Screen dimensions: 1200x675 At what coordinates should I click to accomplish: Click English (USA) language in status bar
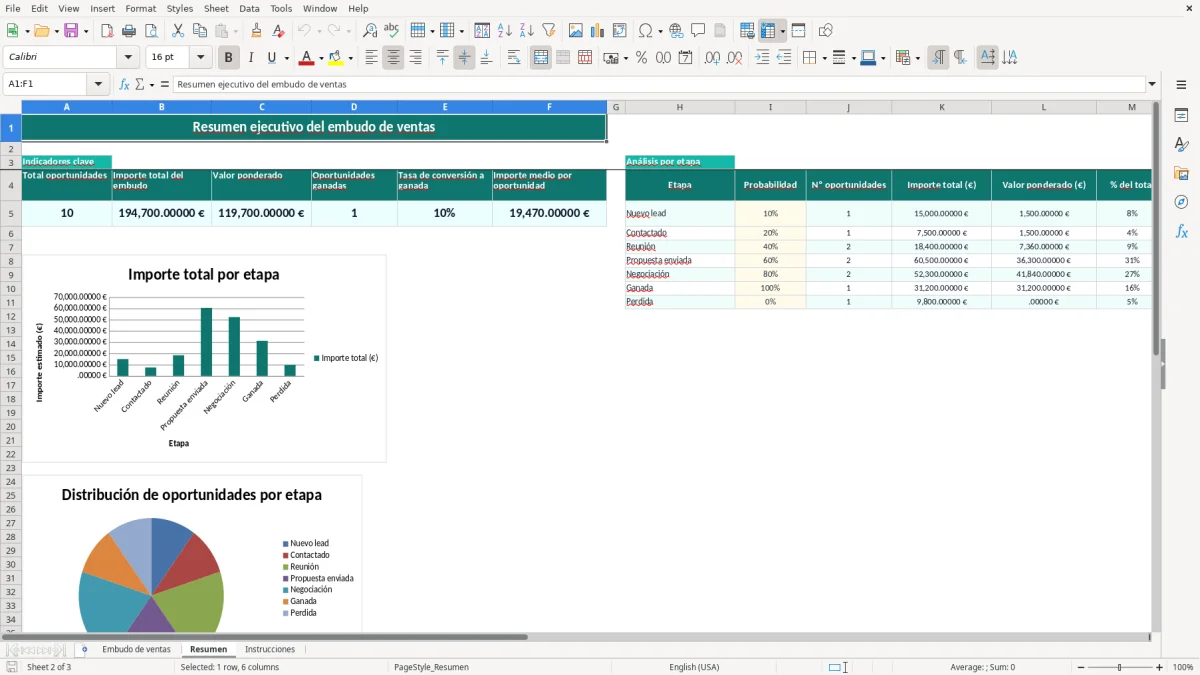tap(694, 667)
